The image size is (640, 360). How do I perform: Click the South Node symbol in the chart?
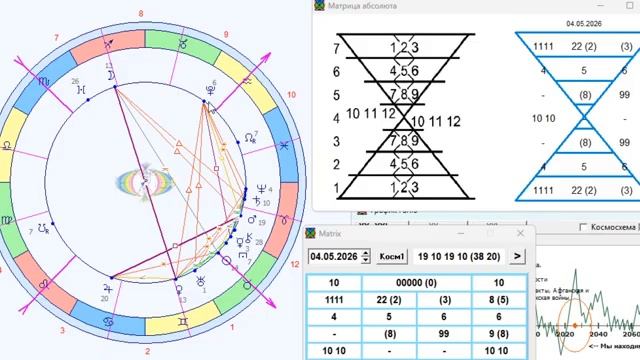(x=43, y=229)
